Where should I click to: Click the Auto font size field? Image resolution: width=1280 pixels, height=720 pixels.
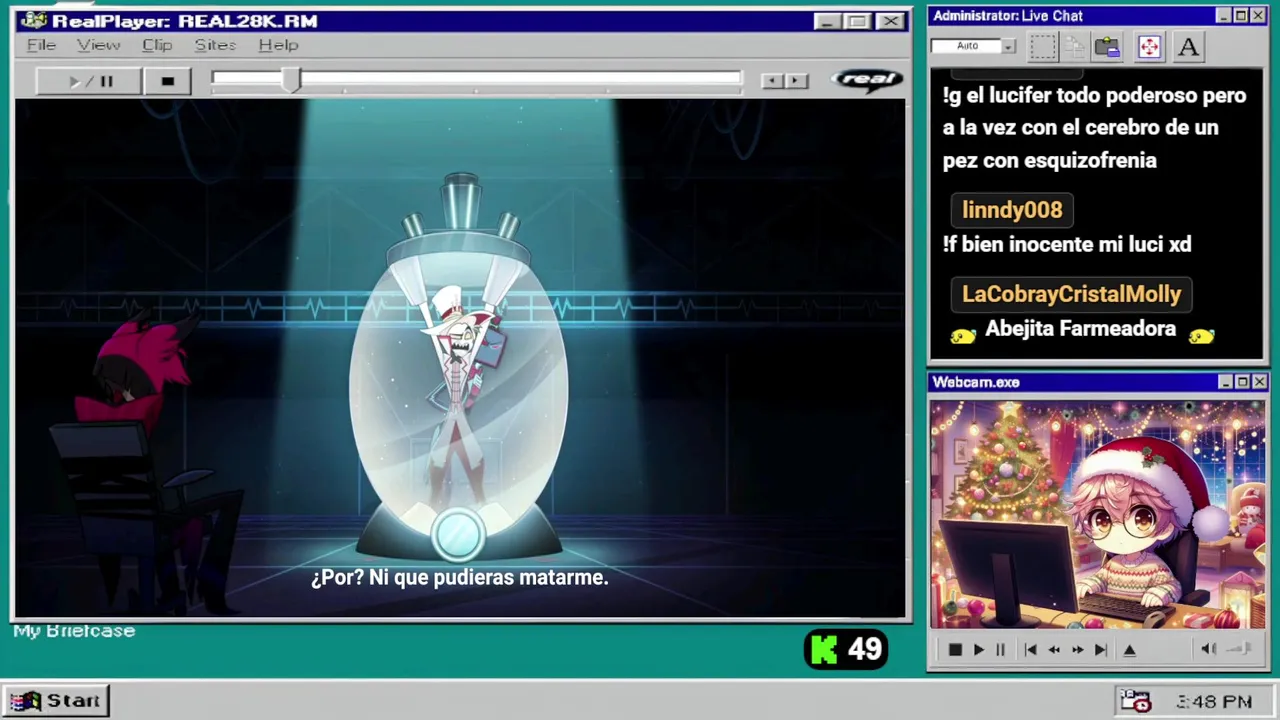(967, 46)
